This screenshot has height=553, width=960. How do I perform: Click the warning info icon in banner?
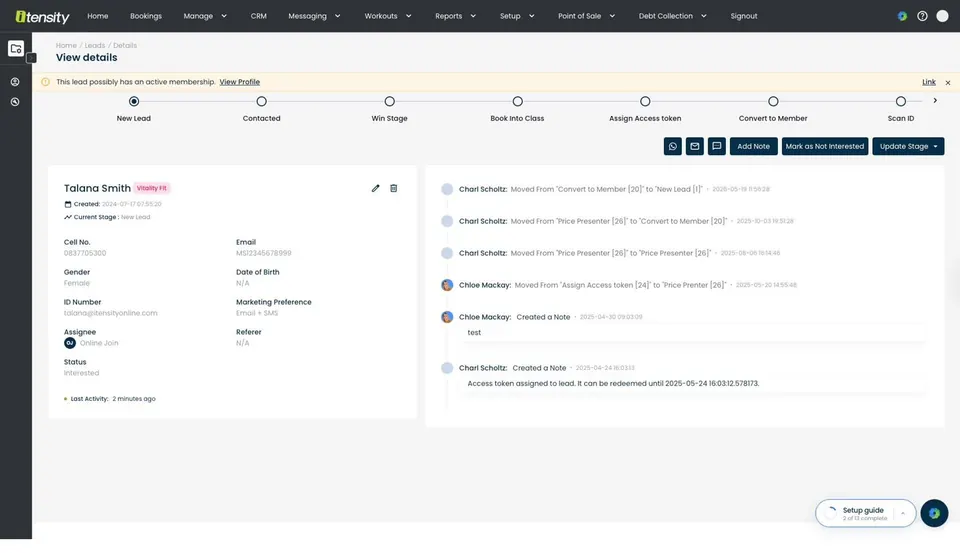[x=45, y=81]
